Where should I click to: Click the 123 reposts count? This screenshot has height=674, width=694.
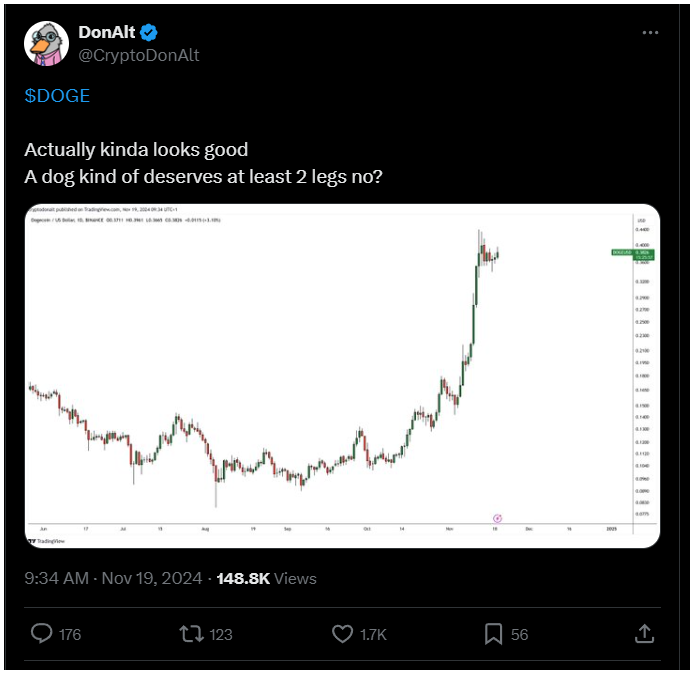pyautogui.click(x=221, y=635)
